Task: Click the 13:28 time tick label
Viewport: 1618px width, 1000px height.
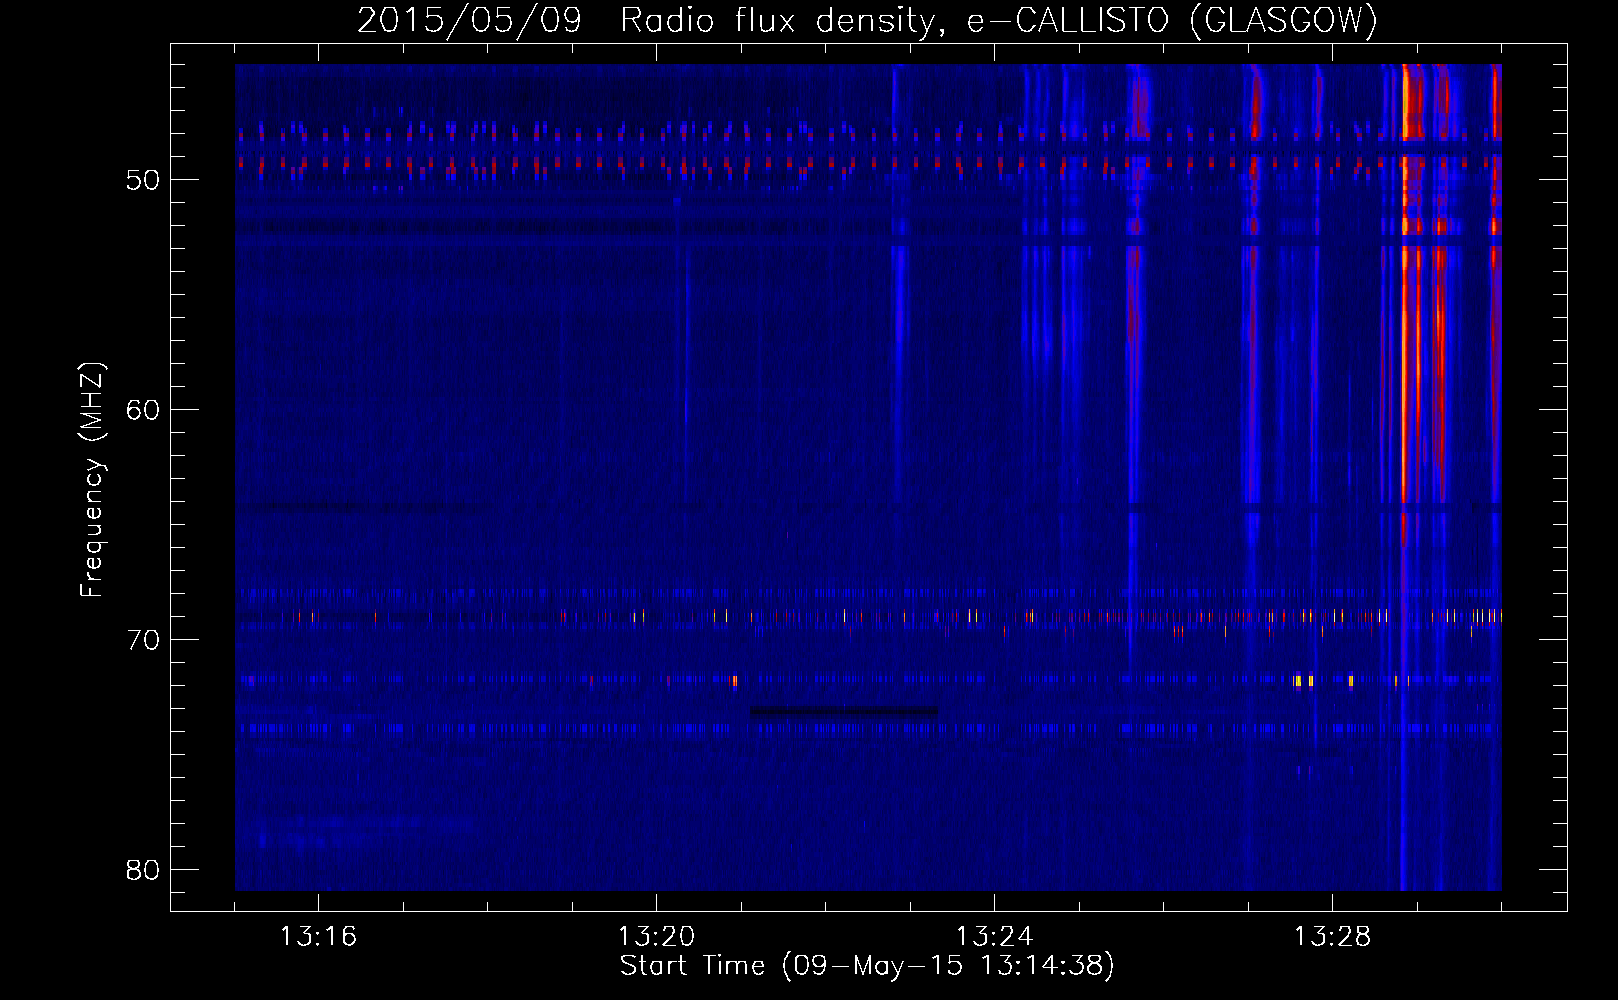Action: pyautogui.click(x=1332, y=936)
